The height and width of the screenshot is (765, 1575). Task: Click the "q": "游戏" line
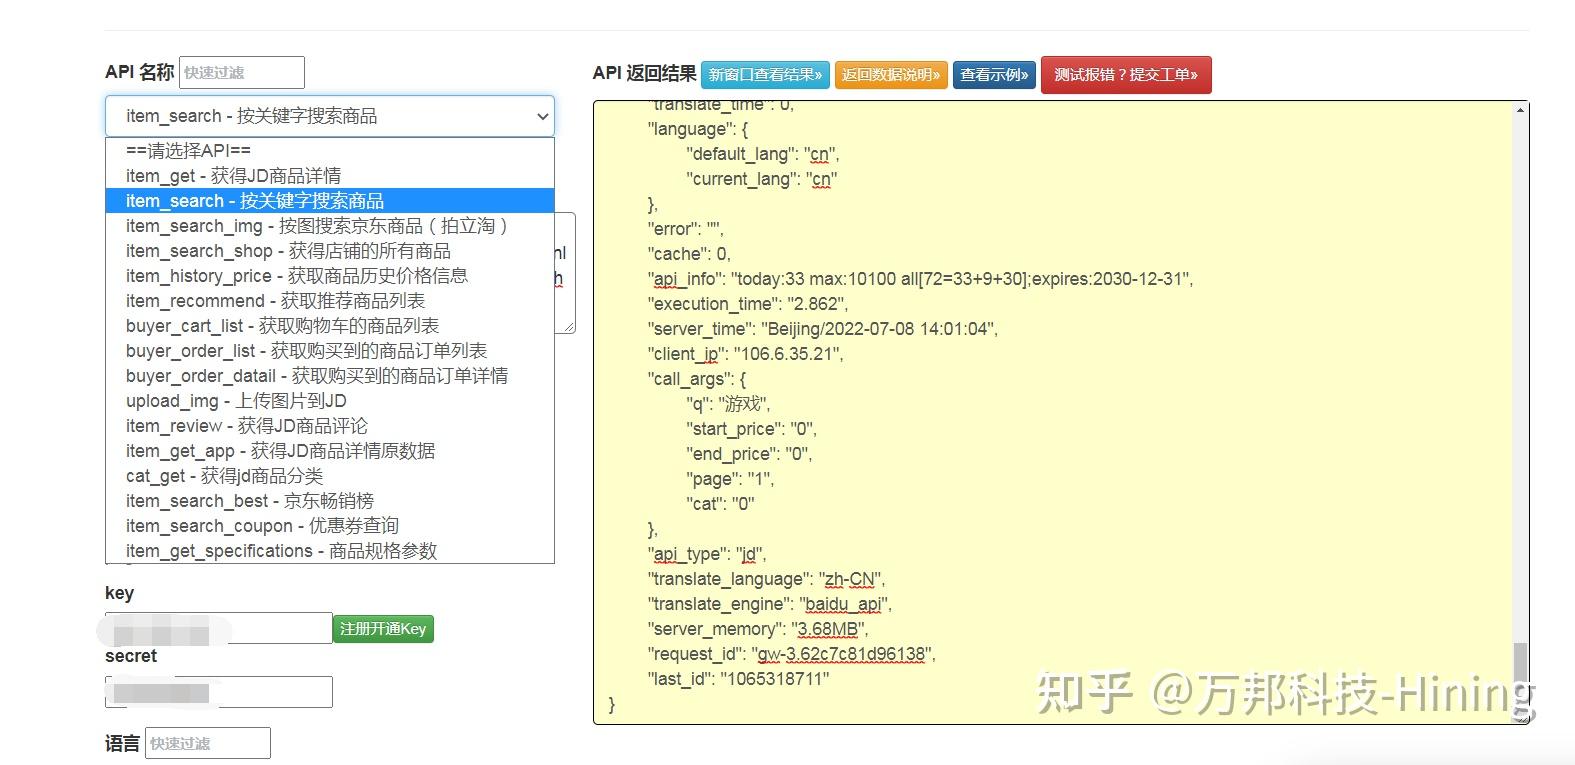pyautogui.click(x=728, y=404)
